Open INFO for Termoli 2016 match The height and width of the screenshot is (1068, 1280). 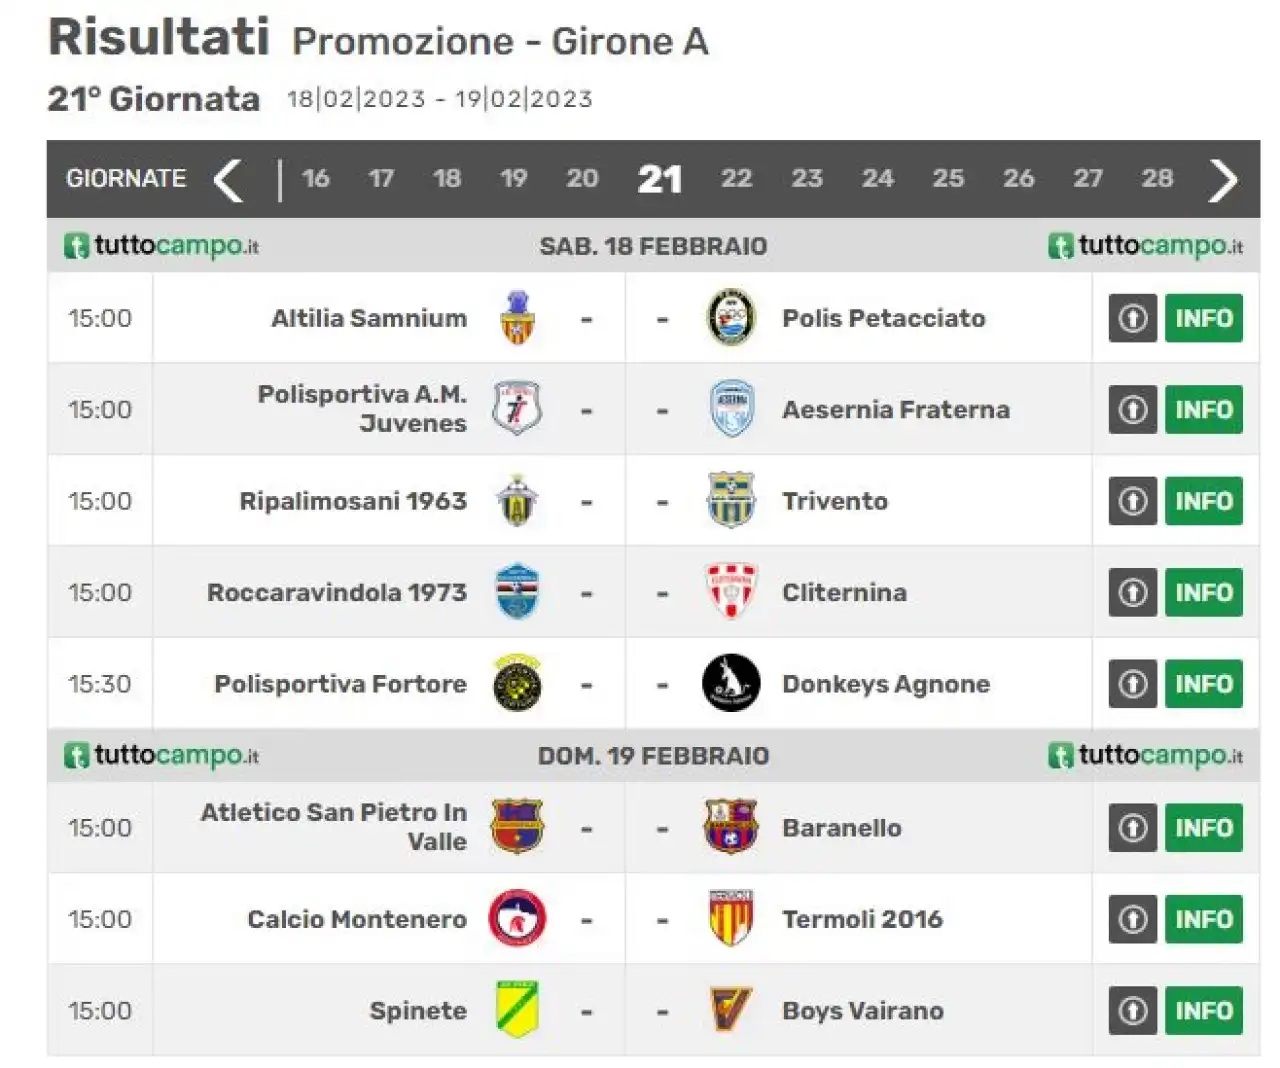[x=1203, y=918]
